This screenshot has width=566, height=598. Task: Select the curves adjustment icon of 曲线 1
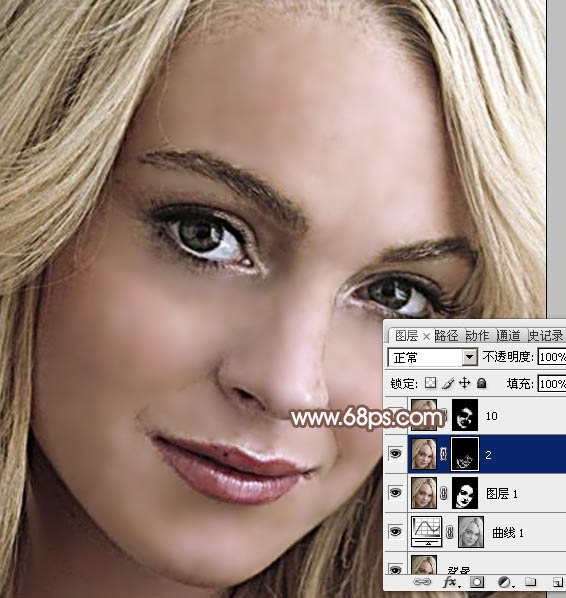tap(427, 532)
